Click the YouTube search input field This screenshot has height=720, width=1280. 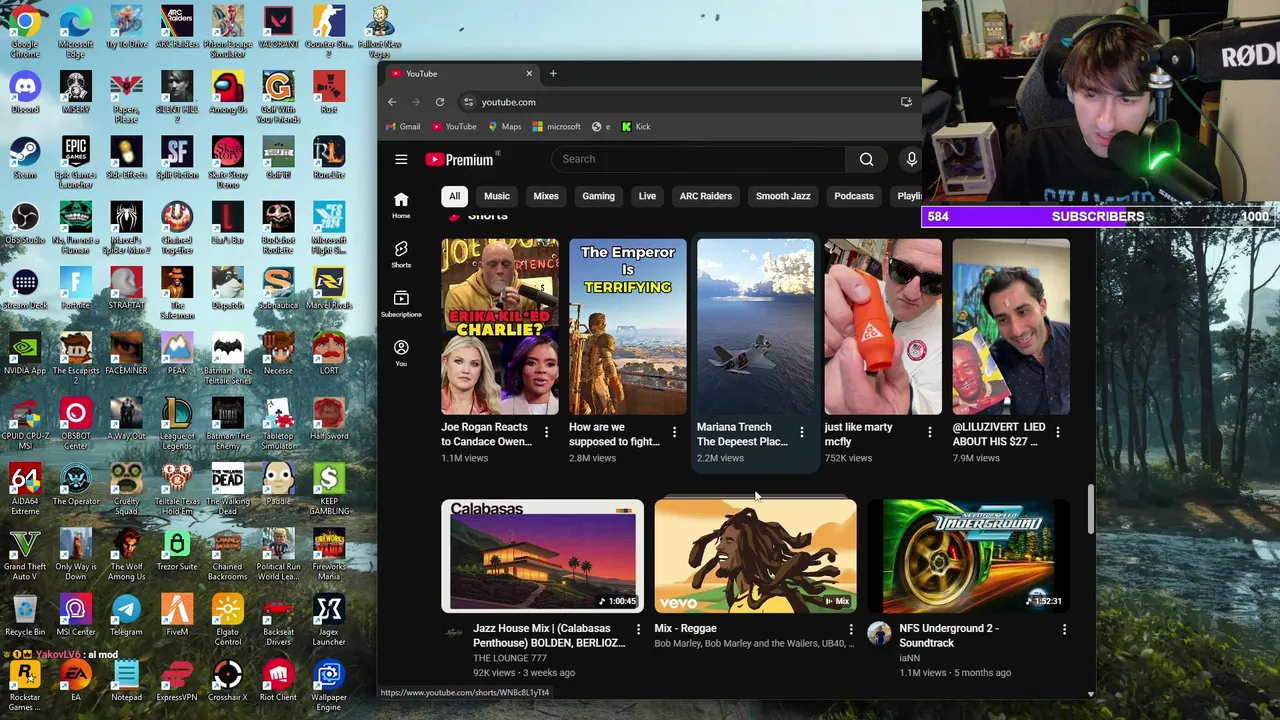(x=698, y=159)
